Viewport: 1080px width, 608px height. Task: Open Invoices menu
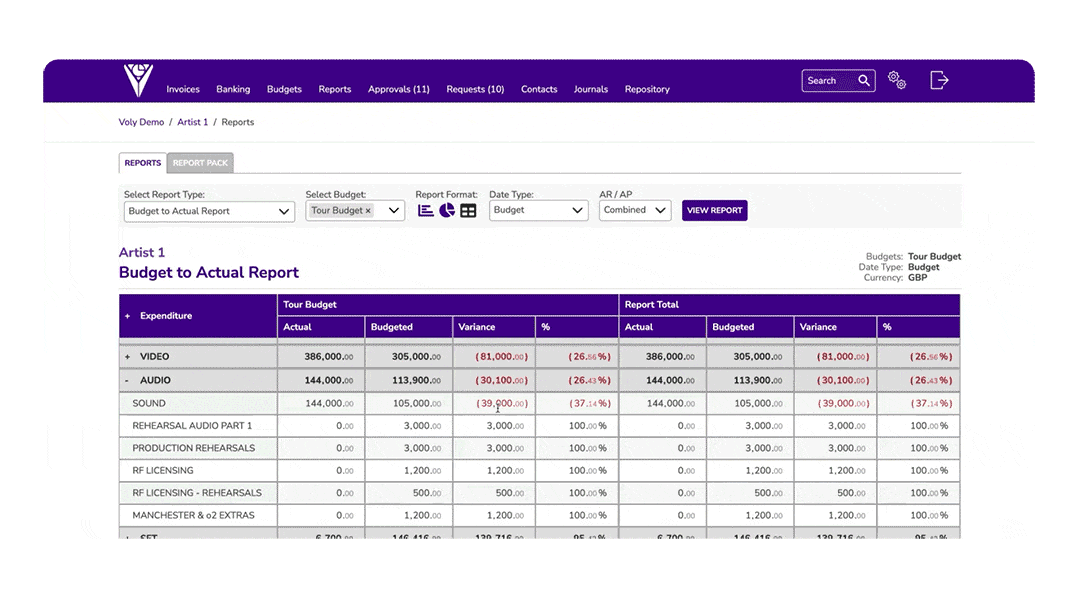coord(183,90)
